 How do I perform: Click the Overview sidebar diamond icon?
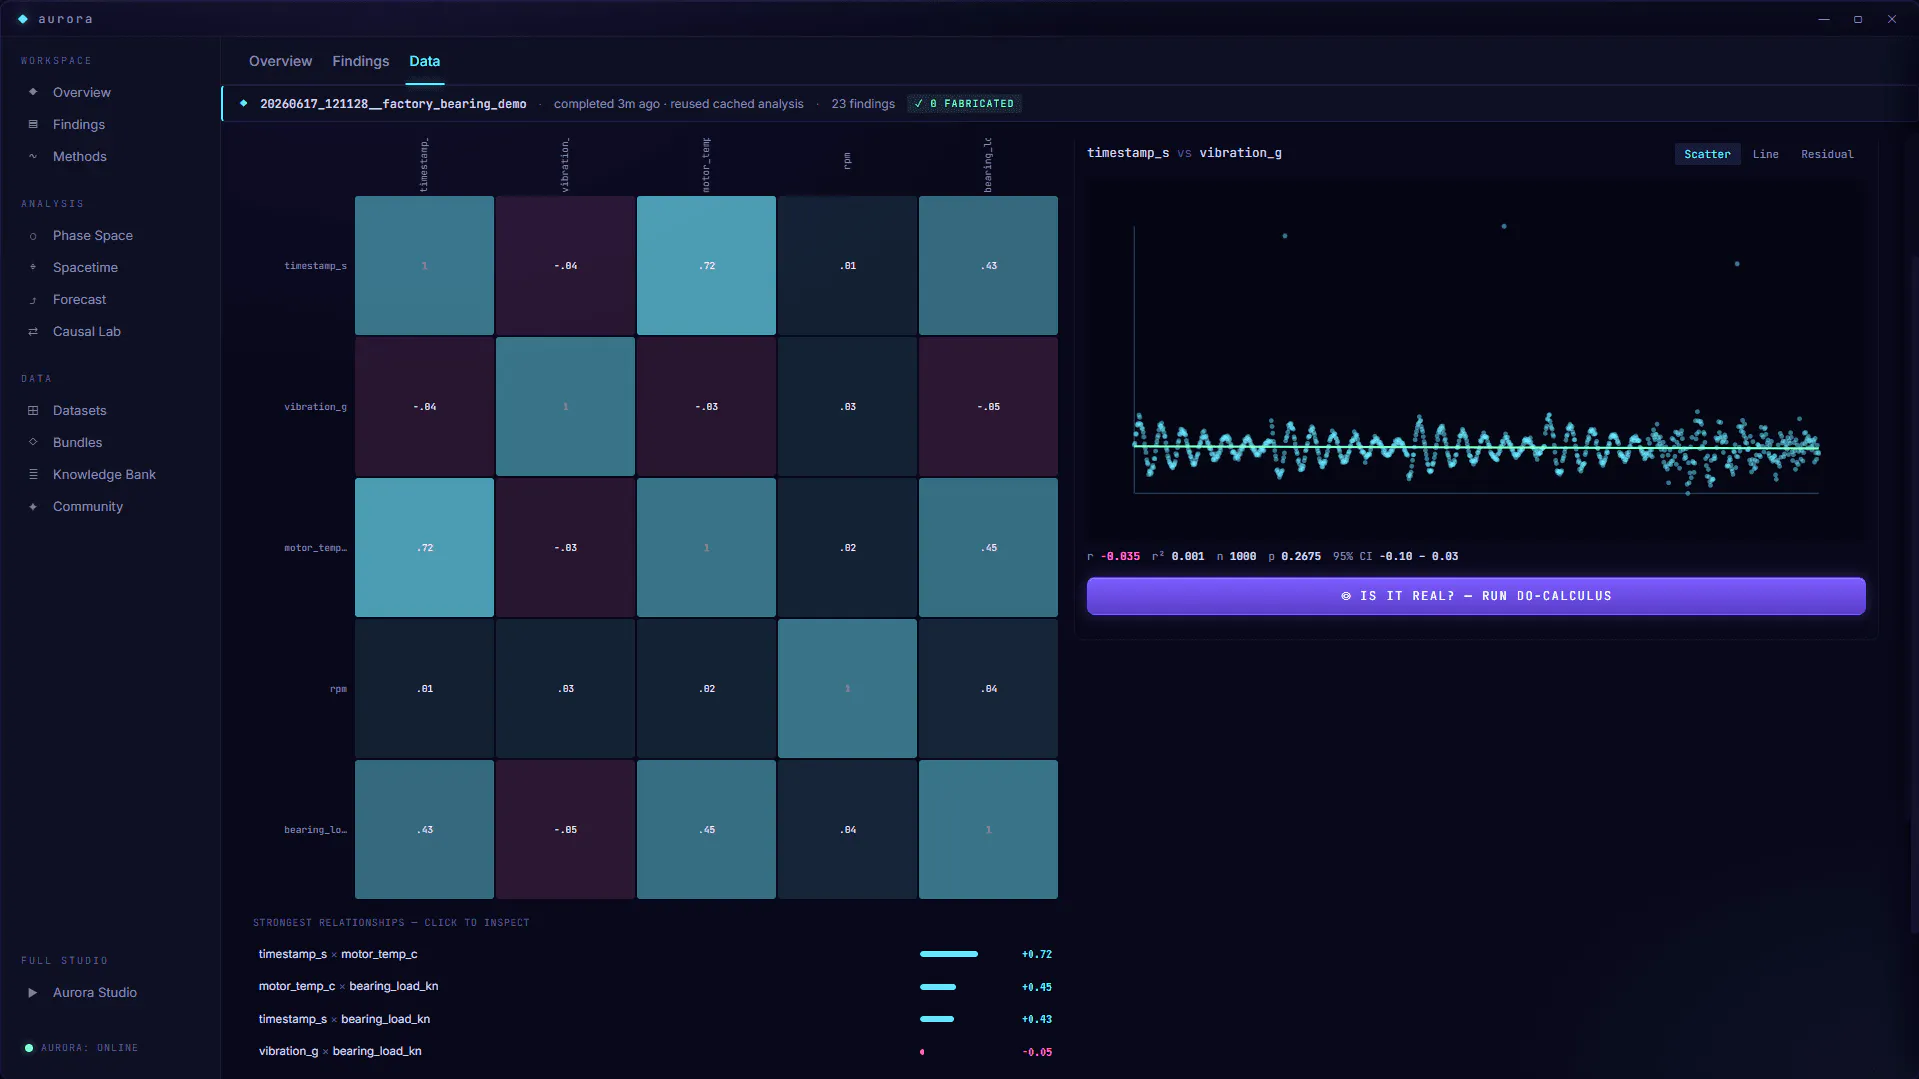33,92
